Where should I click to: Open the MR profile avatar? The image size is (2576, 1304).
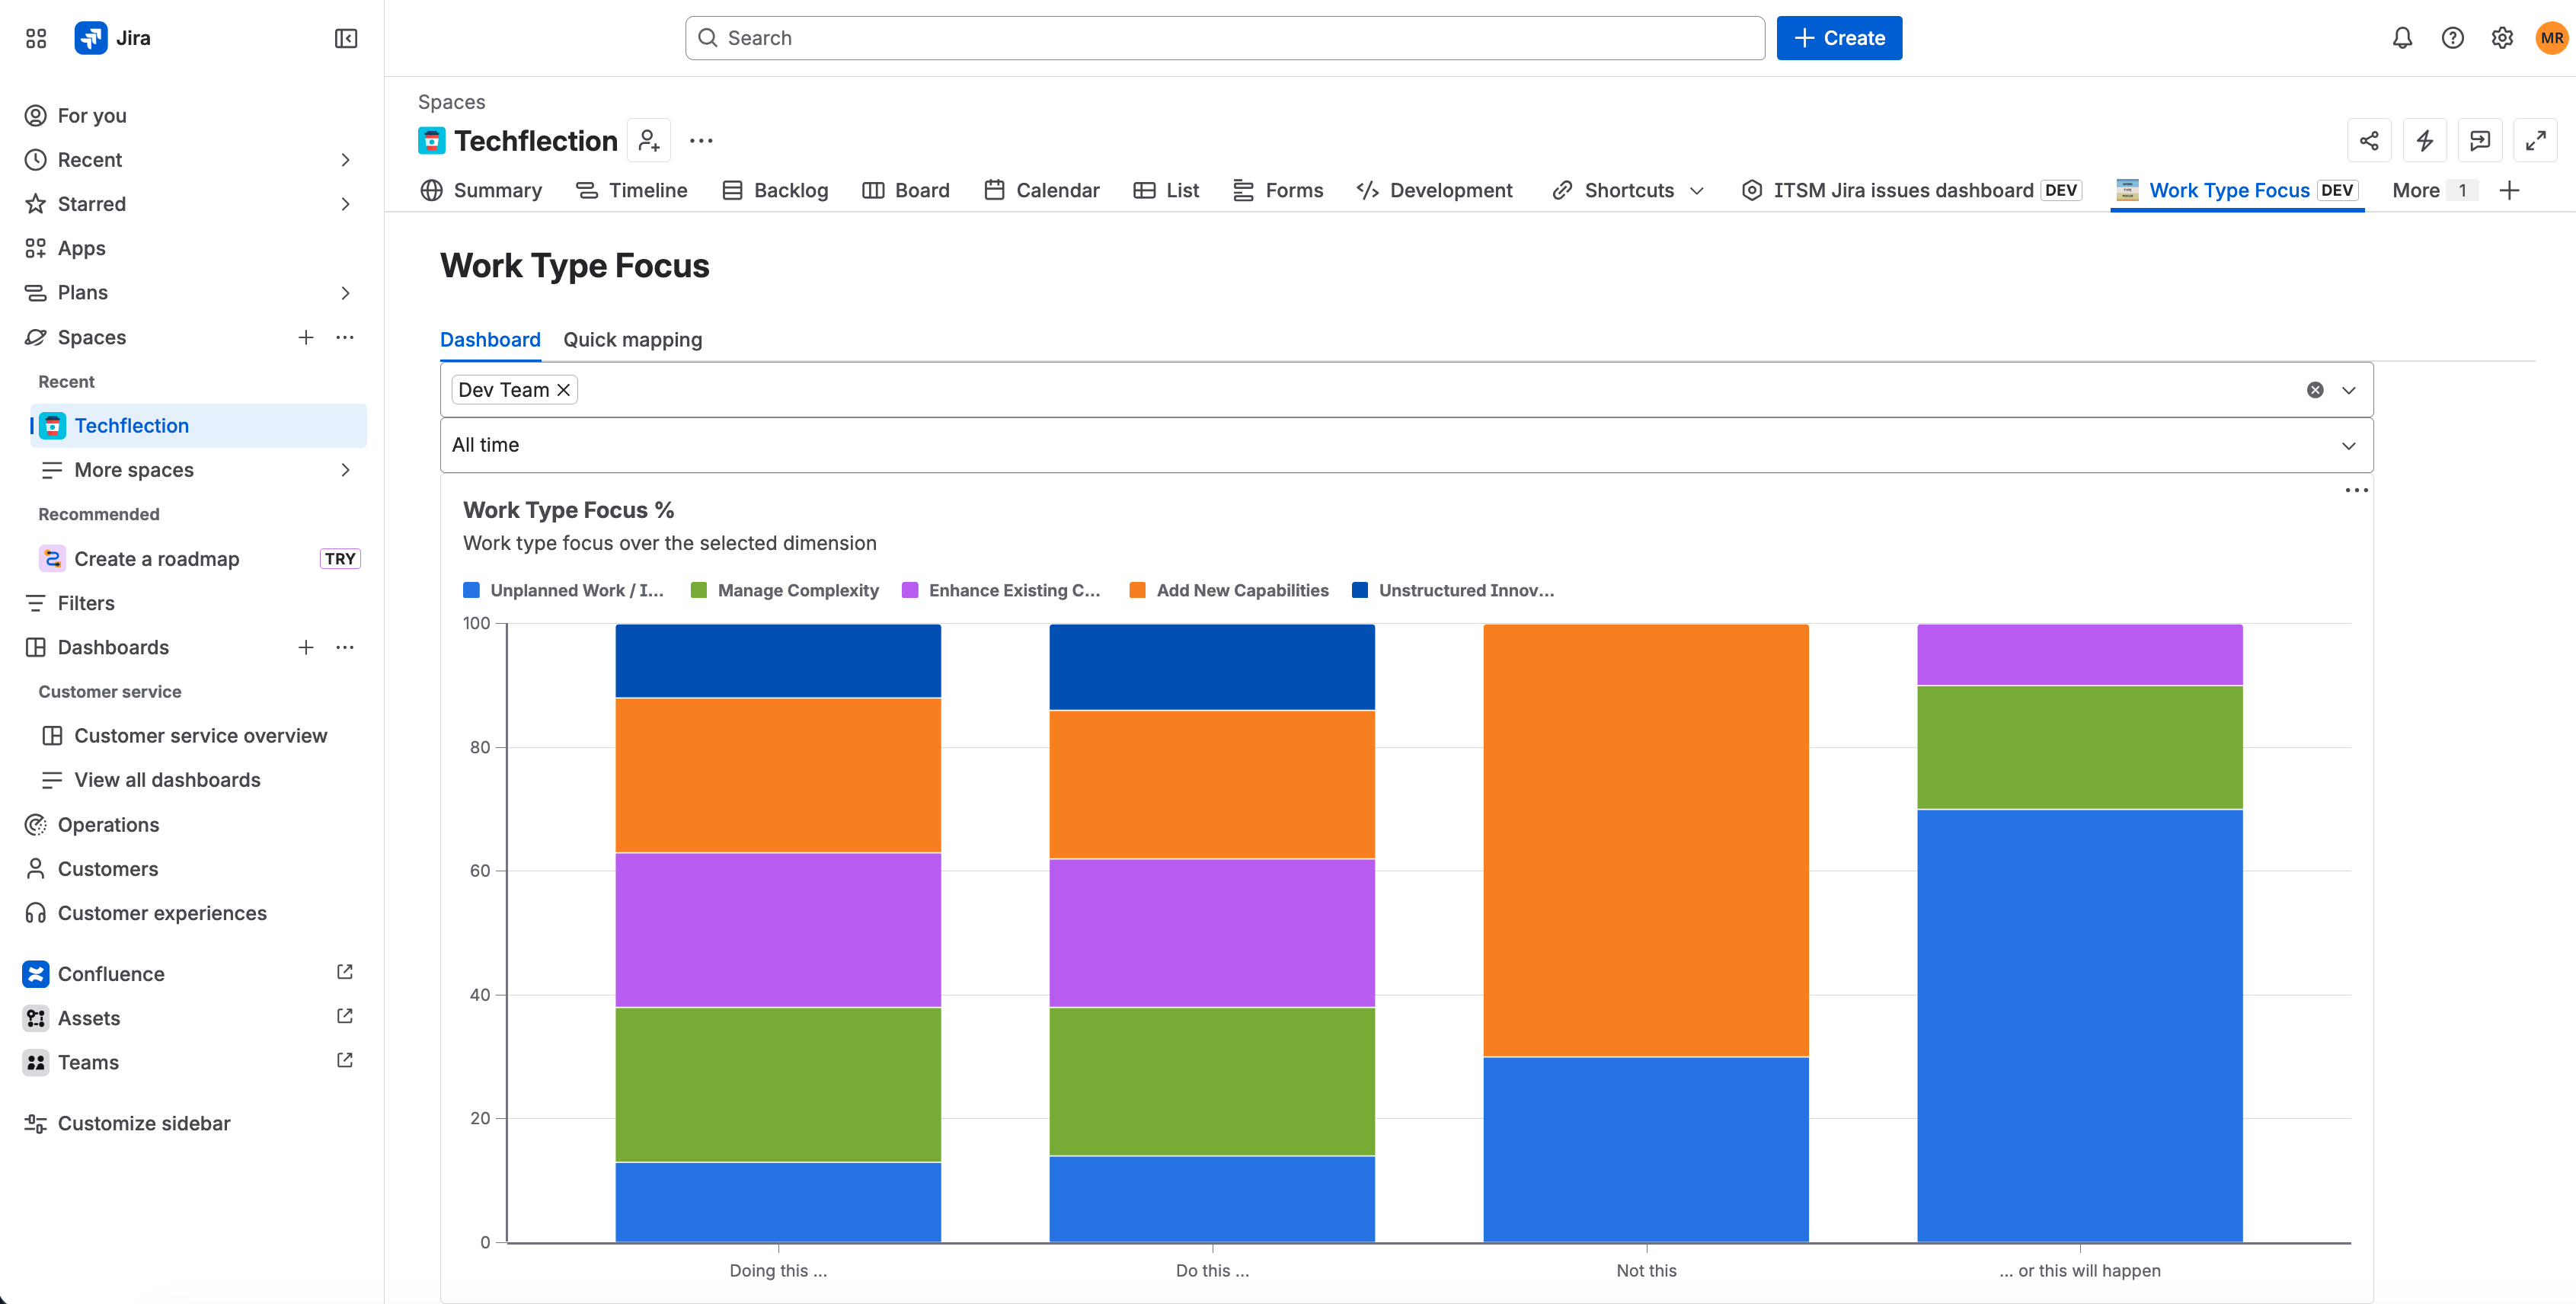[x=2551, y=38]
